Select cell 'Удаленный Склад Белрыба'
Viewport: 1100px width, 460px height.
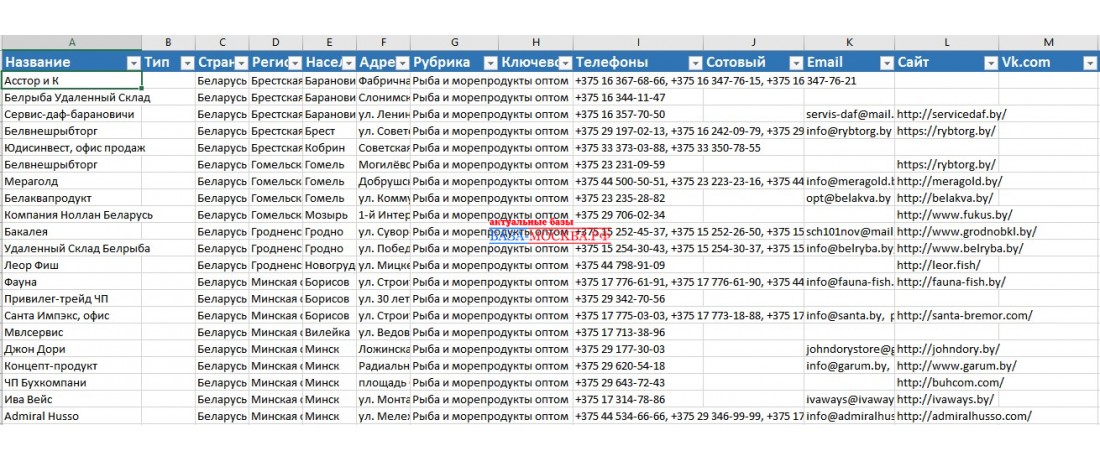72,248
